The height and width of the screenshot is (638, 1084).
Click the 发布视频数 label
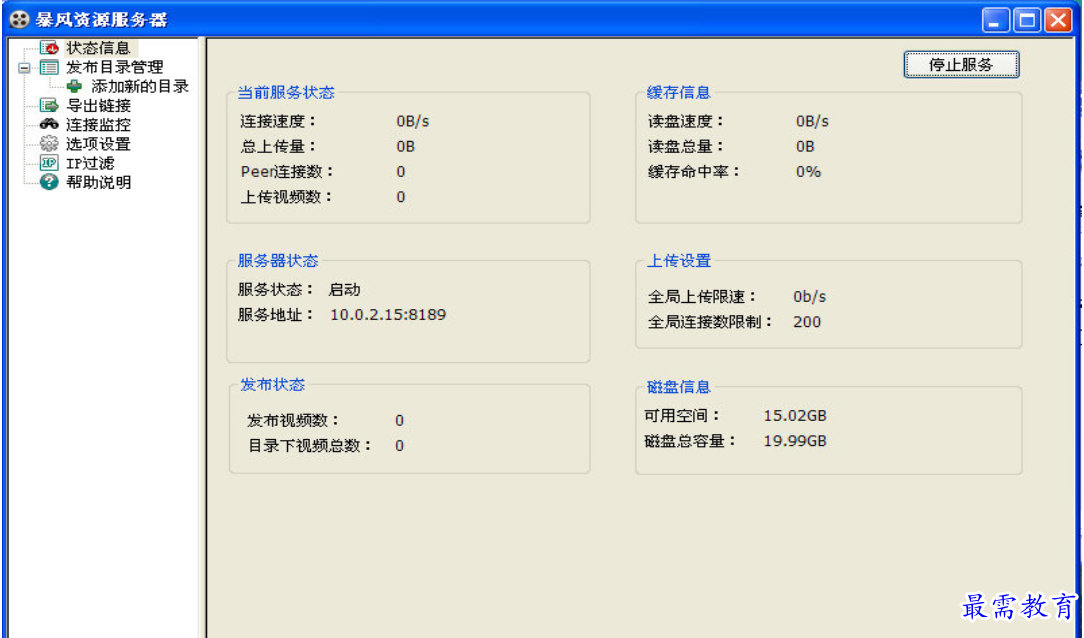(x=294, y=420)
